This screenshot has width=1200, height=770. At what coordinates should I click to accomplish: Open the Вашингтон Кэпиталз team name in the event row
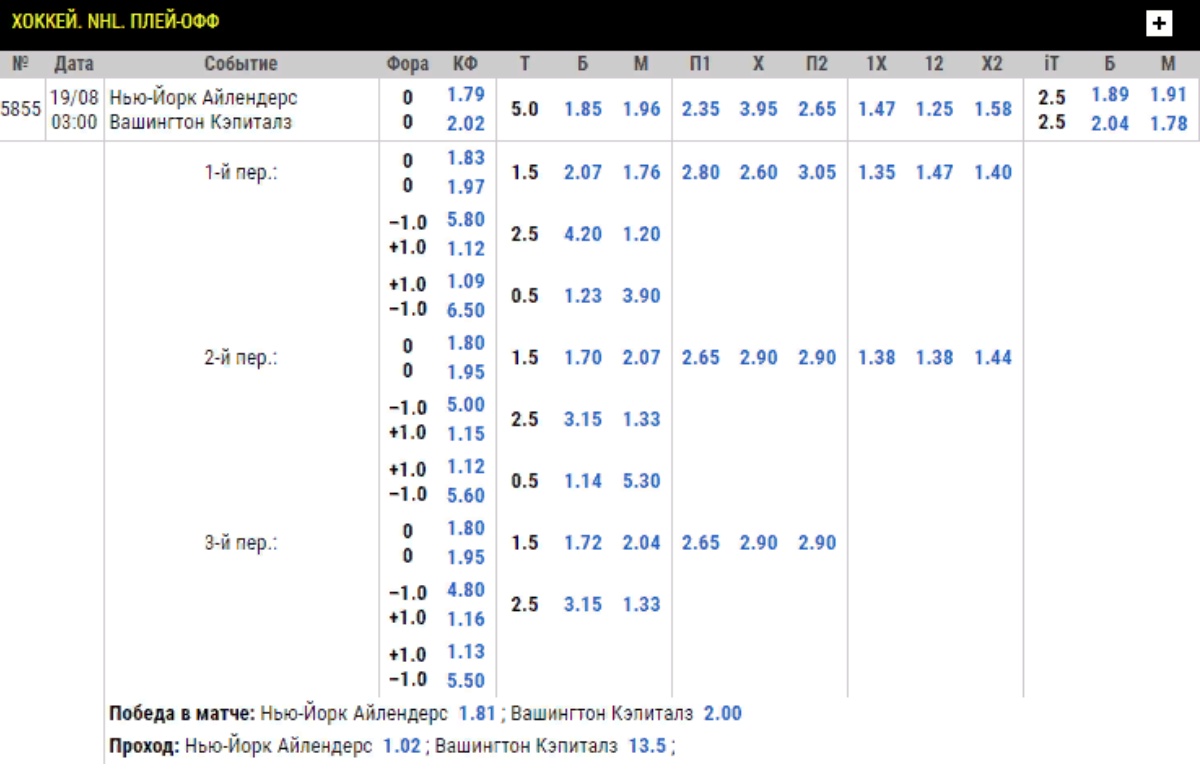[x=200, y=123]
